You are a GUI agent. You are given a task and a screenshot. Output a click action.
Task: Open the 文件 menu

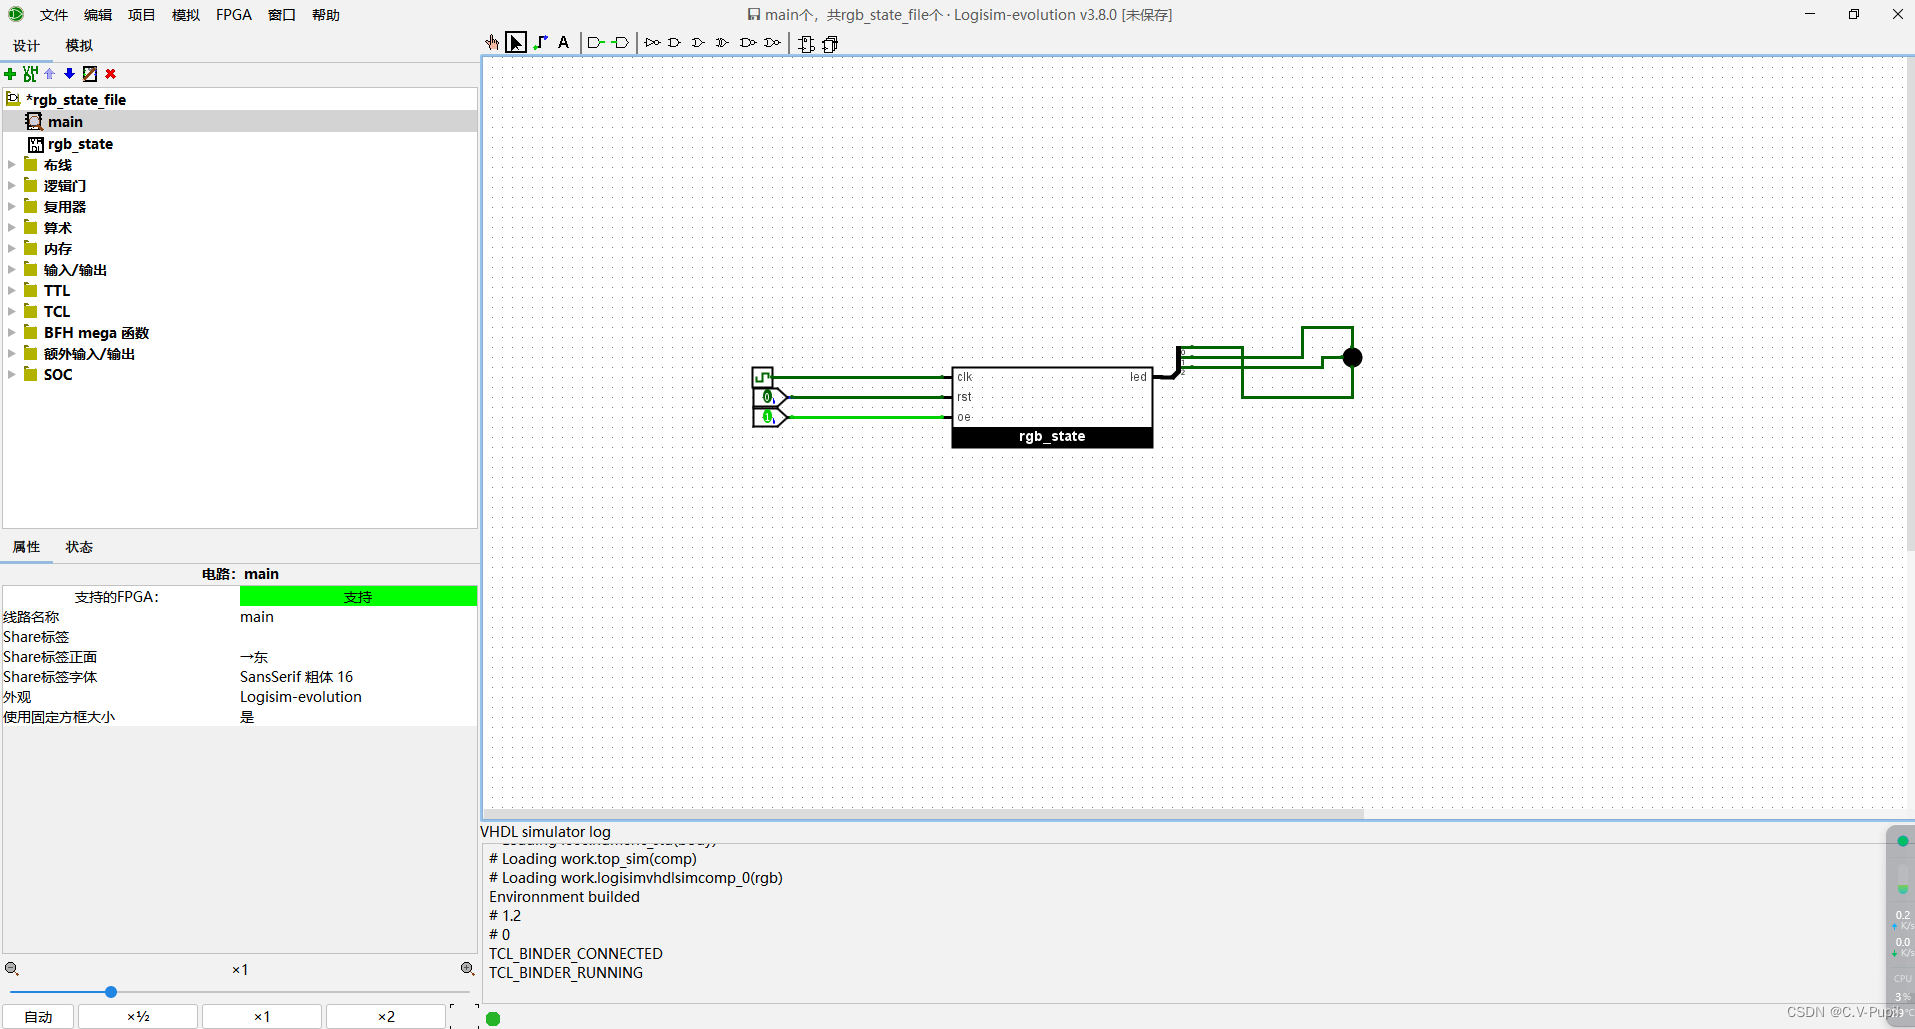tap(54, 15)
